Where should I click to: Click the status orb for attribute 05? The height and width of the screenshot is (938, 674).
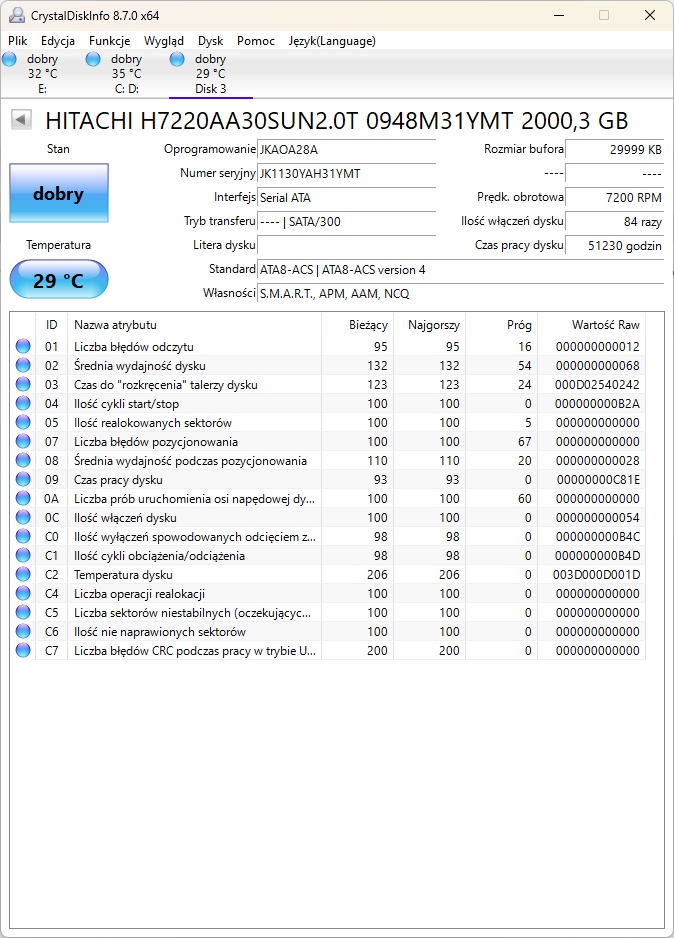click(x=23, y=422)
